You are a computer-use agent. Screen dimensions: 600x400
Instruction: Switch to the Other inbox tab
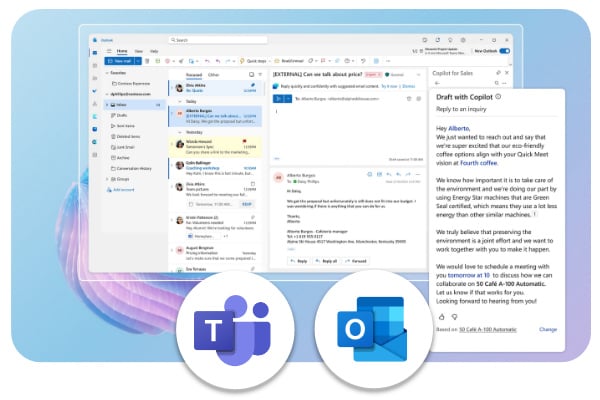(214, 75)
